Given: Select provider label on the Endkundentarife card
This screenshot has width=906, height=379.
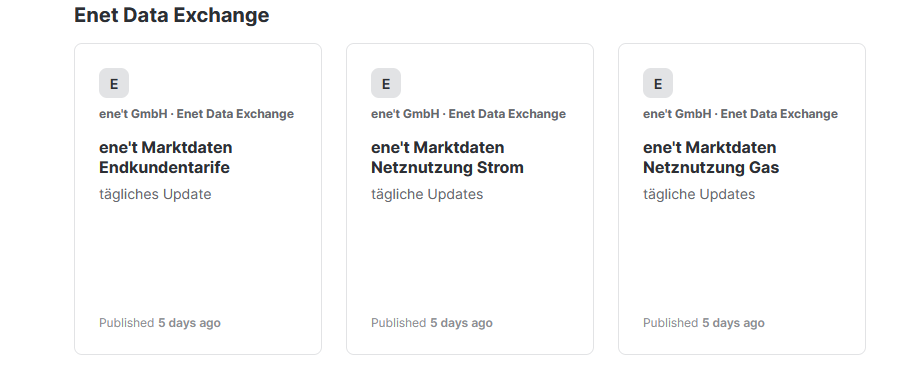Looking at the screenshot, I should pos(196,114).
